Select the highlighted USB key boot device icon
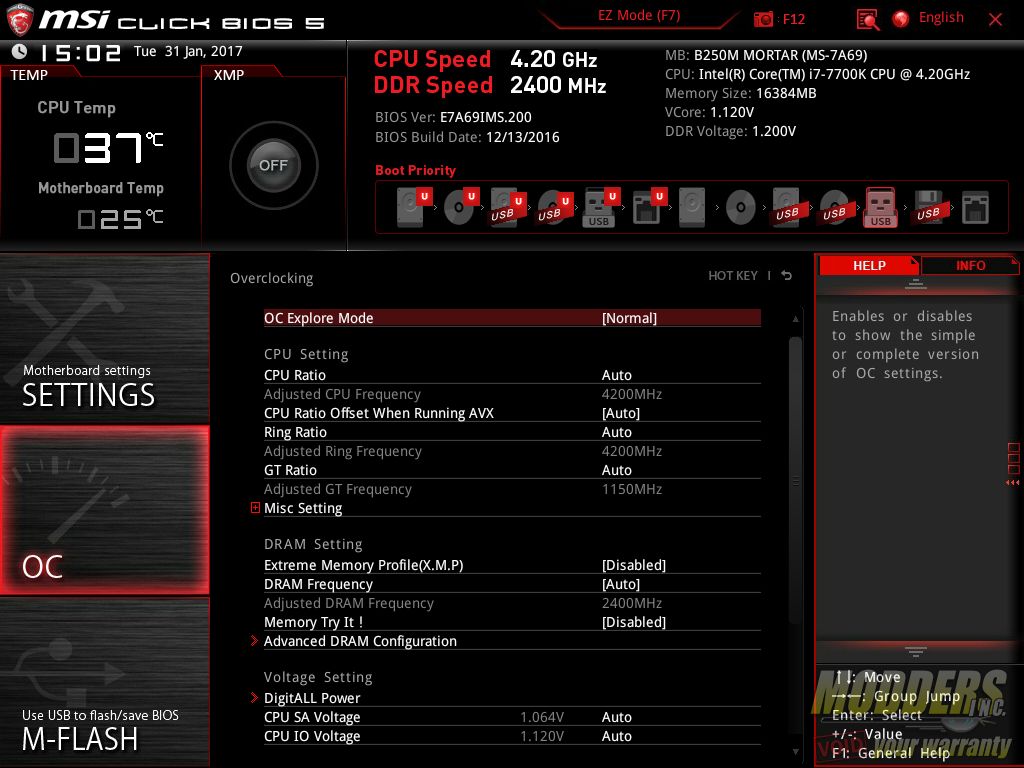 click(x=880, y=208)
